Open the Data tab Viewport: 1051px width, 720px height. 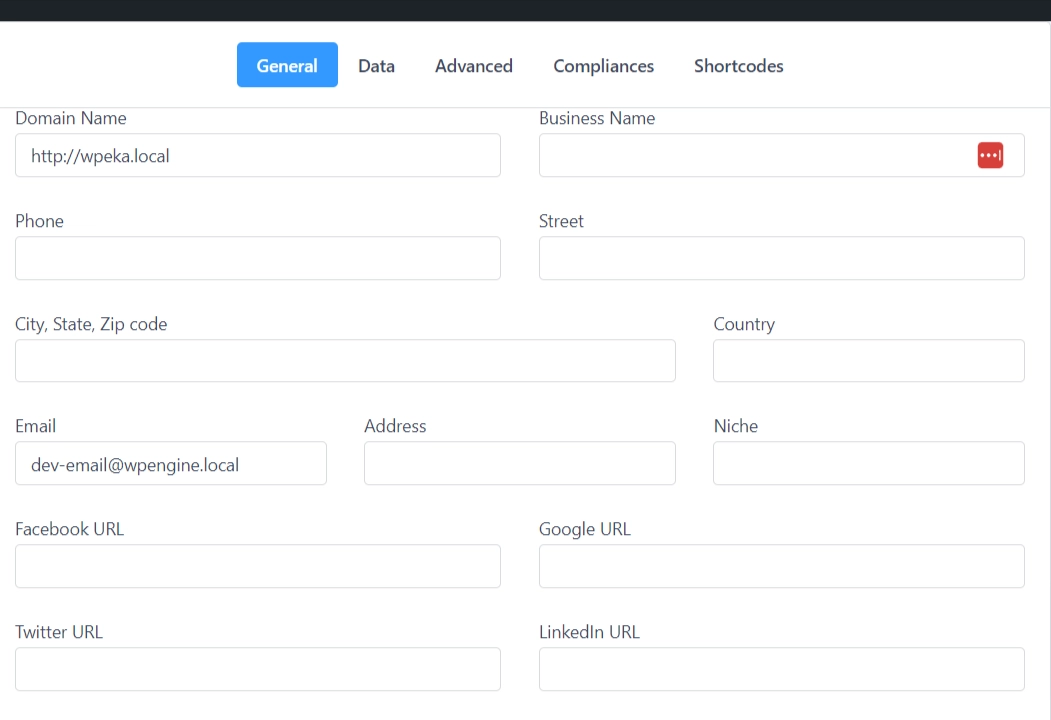[376, 66]
